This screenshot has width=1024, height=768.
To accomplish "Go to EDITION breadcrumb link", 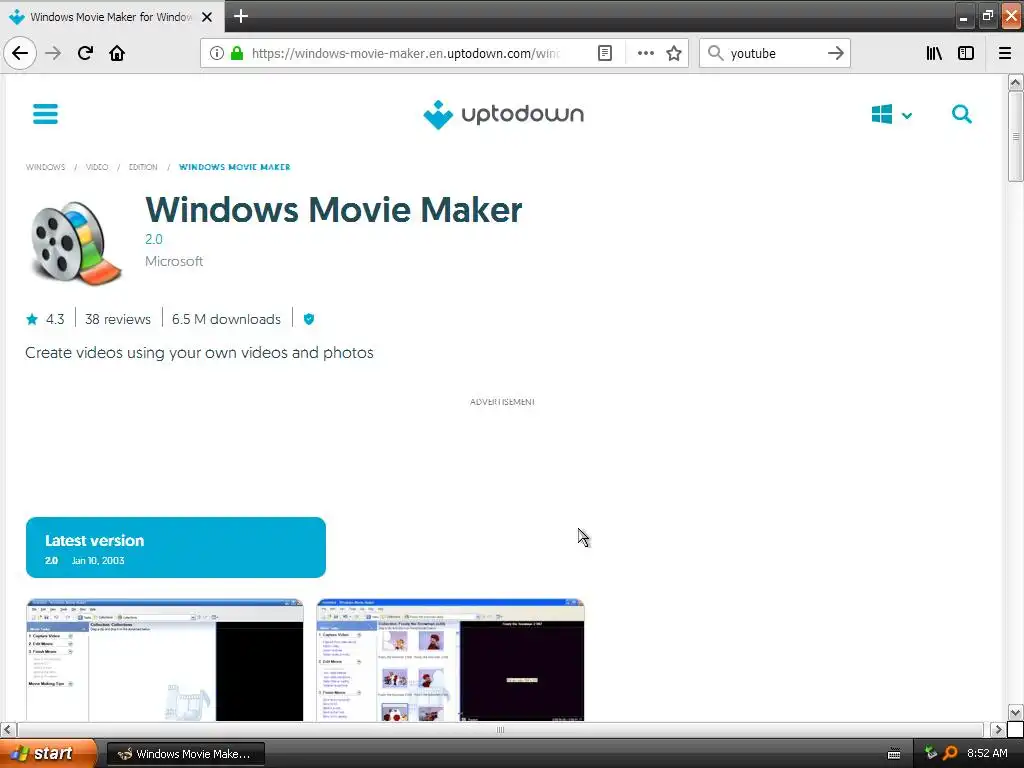I will tap(143, 167).
